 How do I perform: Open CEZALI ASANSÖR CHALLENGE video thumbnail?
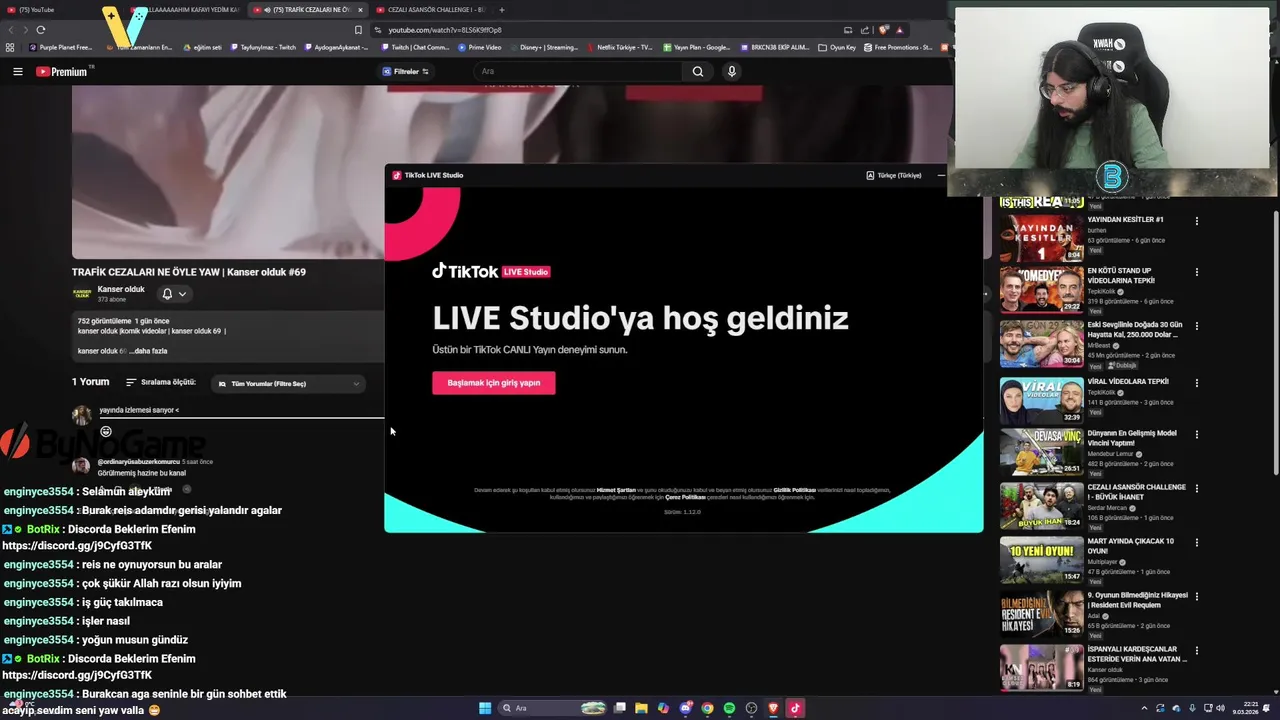coord(1041,506)
